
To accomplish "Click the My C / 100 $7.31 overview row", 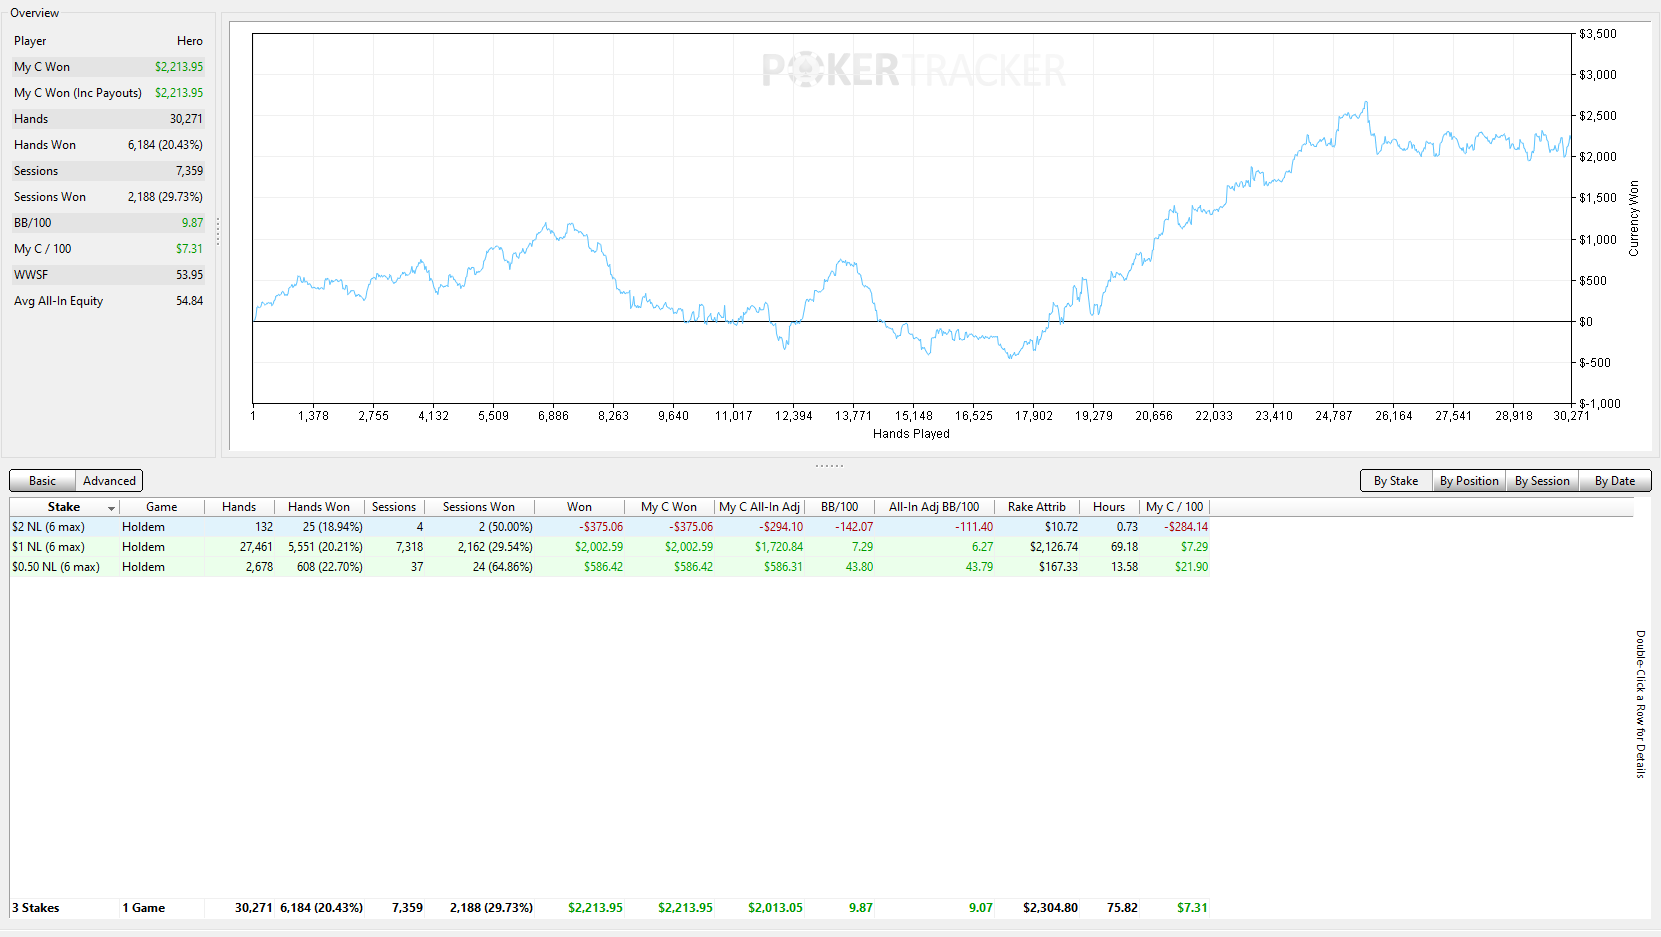I will 108,249.
